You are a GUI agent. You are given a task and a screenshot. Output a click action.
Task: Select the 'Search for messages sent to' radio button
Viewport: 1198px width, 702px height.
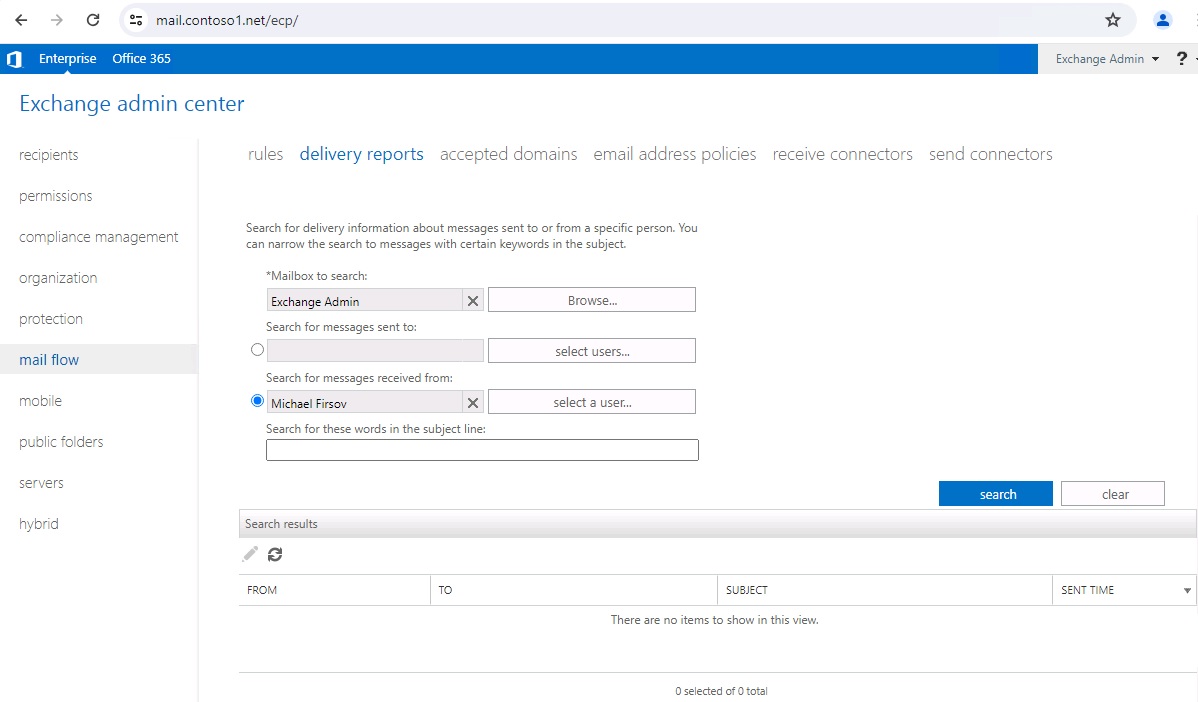257,349
